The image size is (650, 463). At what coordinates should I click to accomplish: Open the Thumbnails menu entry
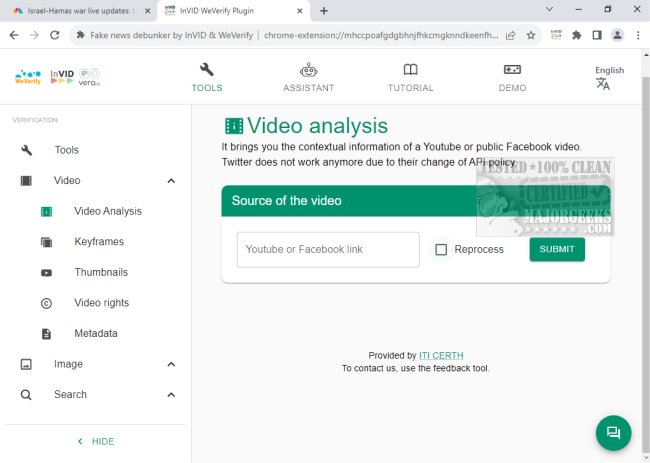pyautogui.click(x=101, y=272)
